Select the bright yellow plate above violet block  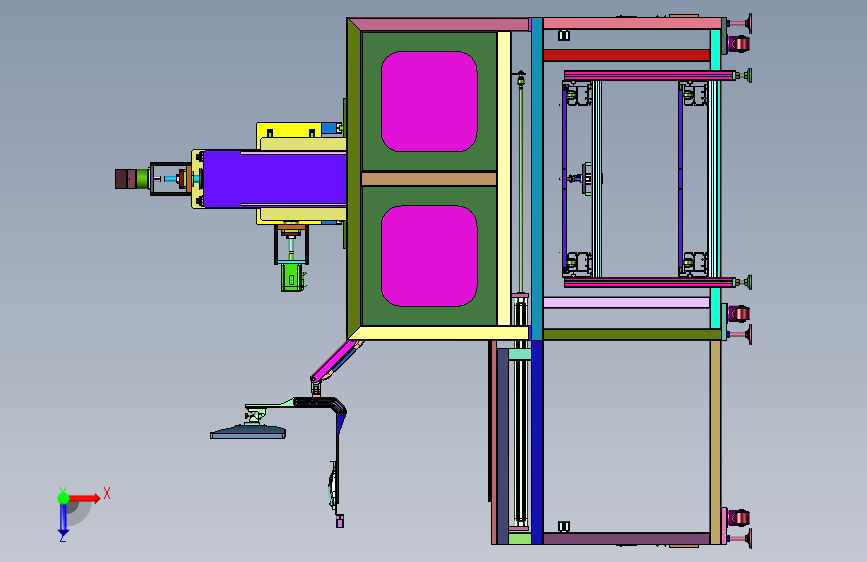[x=289, y=131]
